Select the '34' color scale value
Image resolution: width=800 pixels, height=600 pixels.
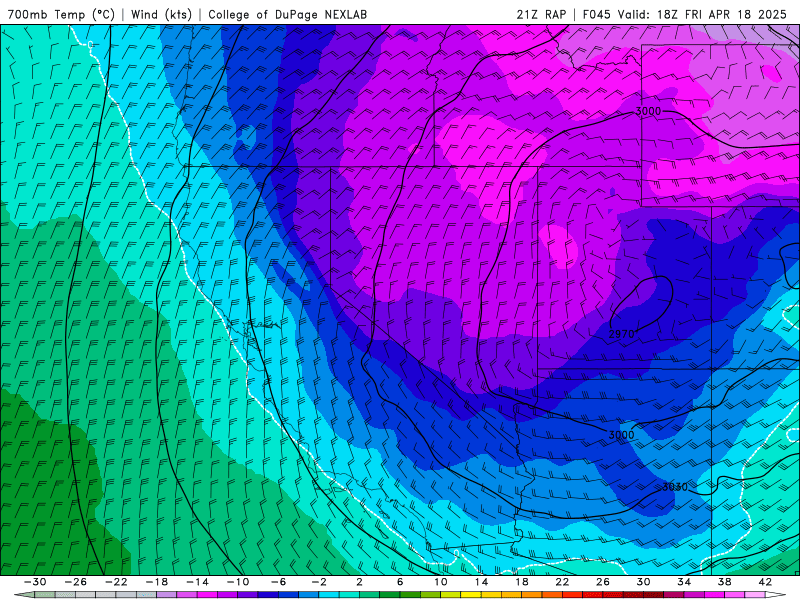(x=684, y=582)
